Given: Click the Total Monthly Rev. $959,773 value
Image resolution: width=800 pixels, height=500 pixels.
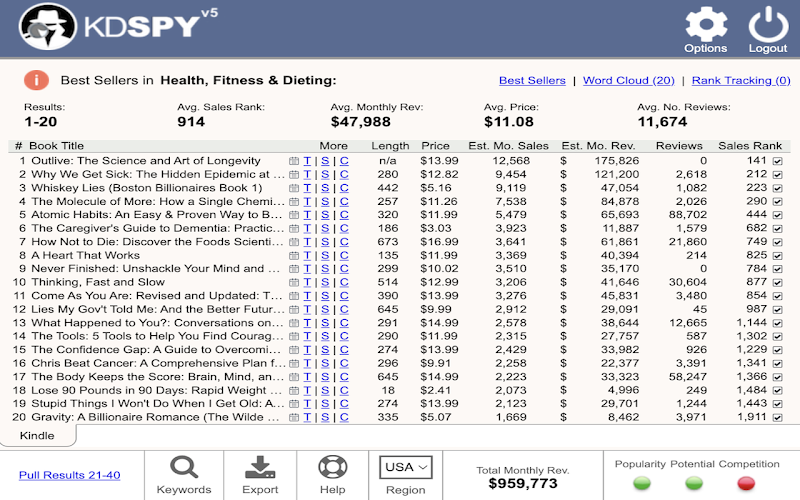Looking at the screenshot, I should pyautogui.click(x=523, y=484).
